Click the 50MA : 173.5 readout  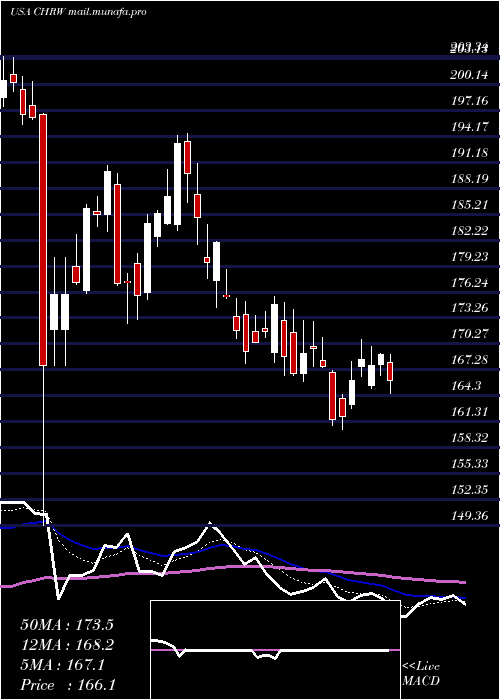click(x=67, y=625)
